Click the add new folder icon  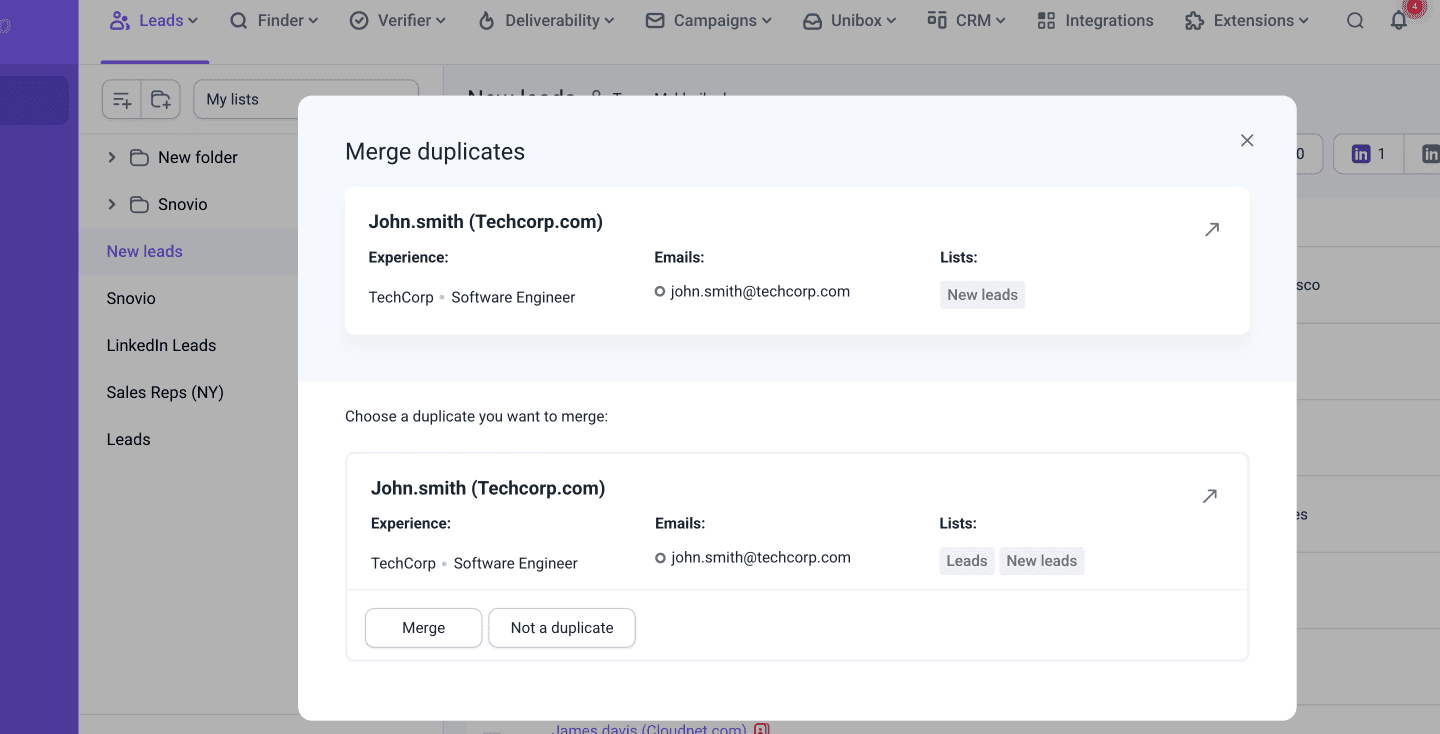pos(160,100)
